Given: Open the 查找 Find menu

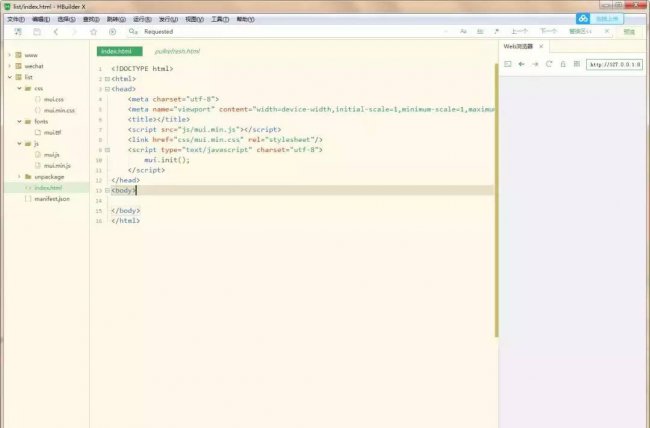Looking at the screenshot, I should 91,19.
